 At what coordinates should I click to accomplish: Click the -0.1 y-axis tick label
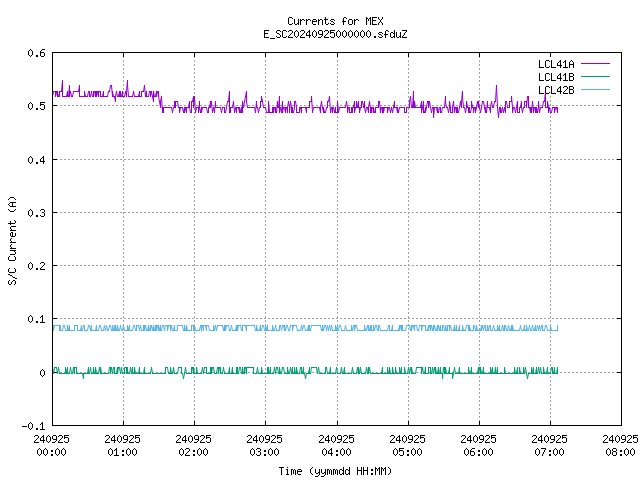point(33,426)
